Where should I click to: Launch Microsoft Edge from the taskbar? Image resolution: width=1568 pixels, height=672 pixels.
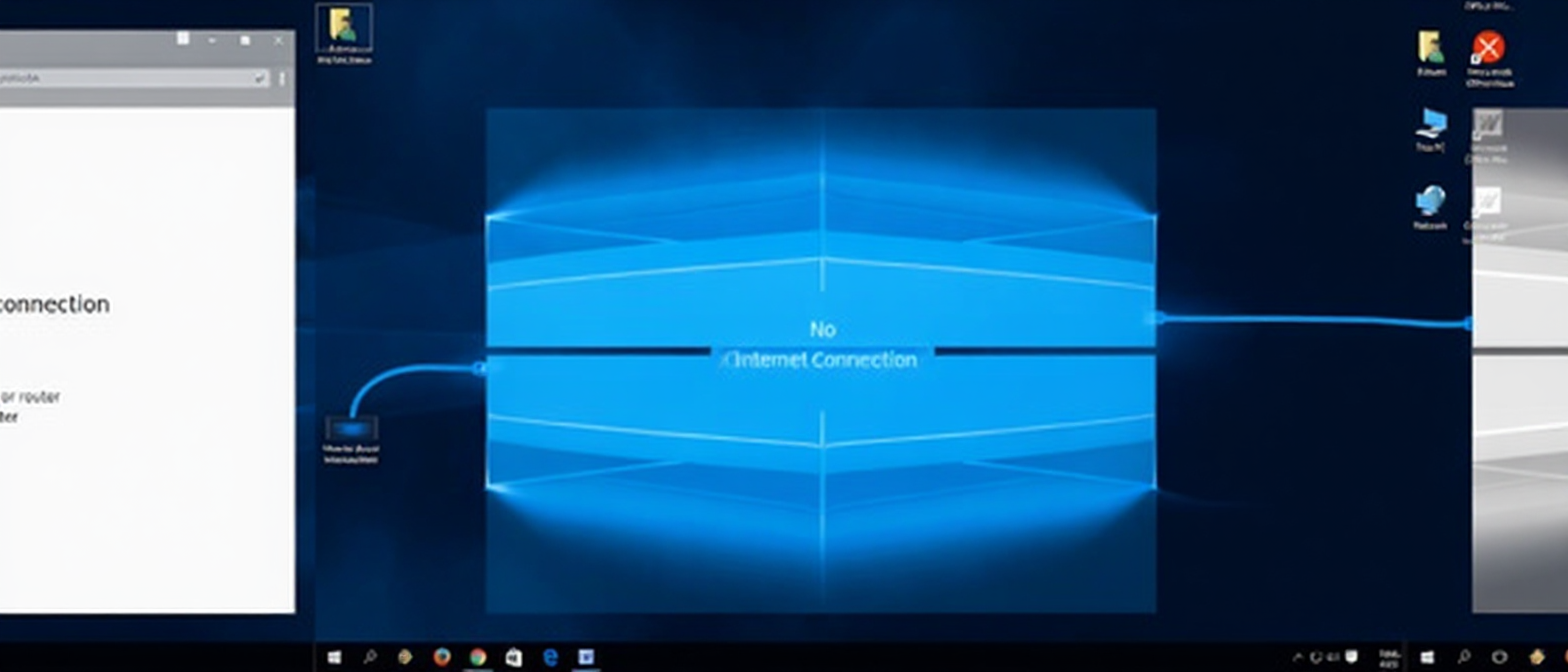pos(550,657)
